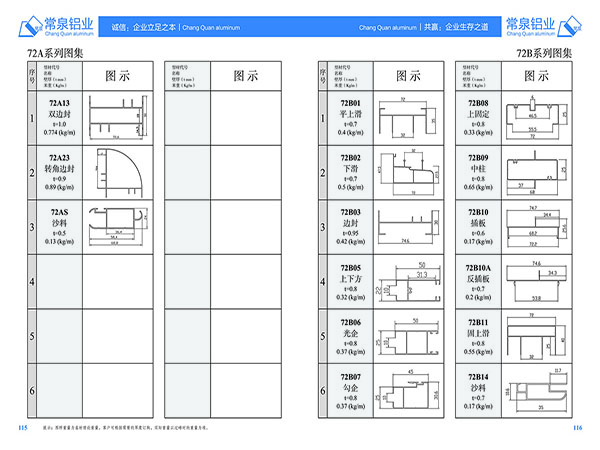View the 72B10A 反插板 profile drawing
This screenshot has width=600, height=450.
click(536, 282)
